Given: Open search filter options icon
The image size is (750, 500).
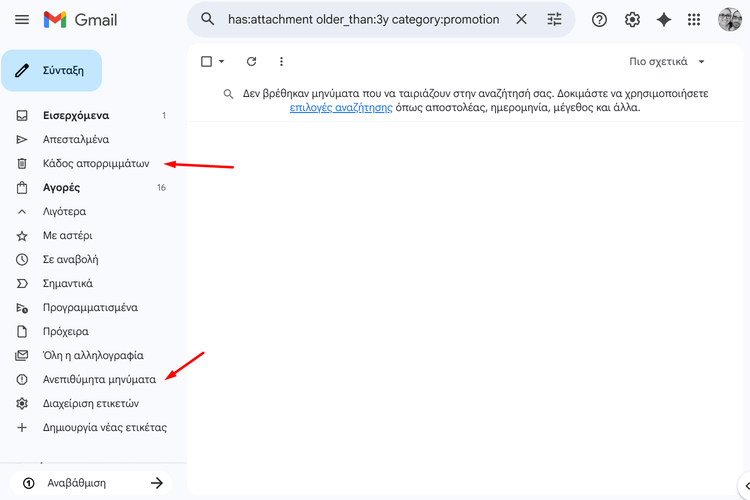Looking at the screenshot, I should (x=555, y=19).
